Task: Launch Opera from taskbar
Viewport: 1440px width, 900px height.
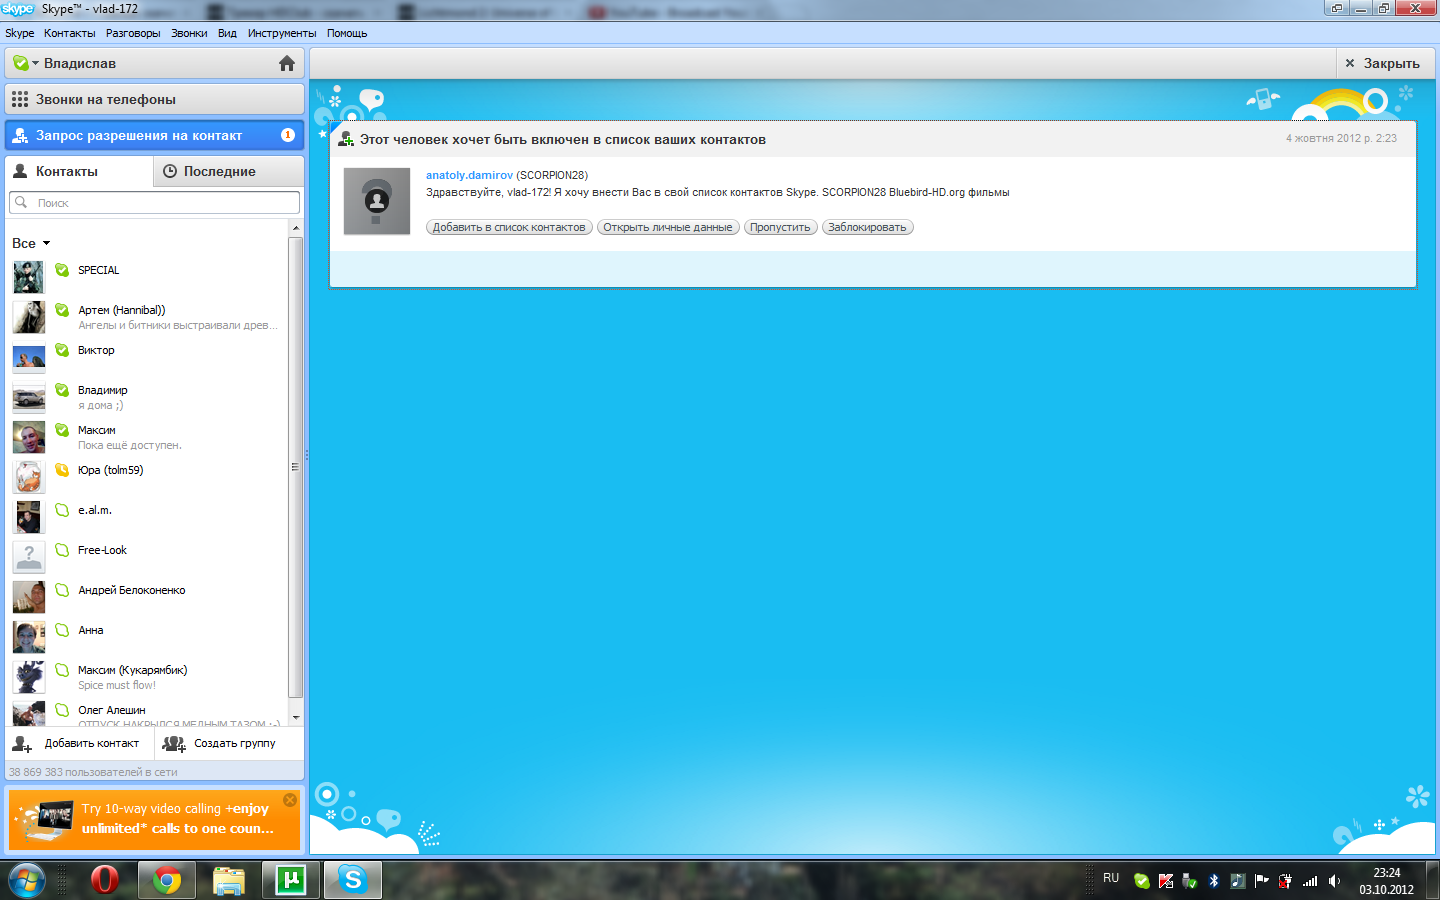Action: [104, 880]
